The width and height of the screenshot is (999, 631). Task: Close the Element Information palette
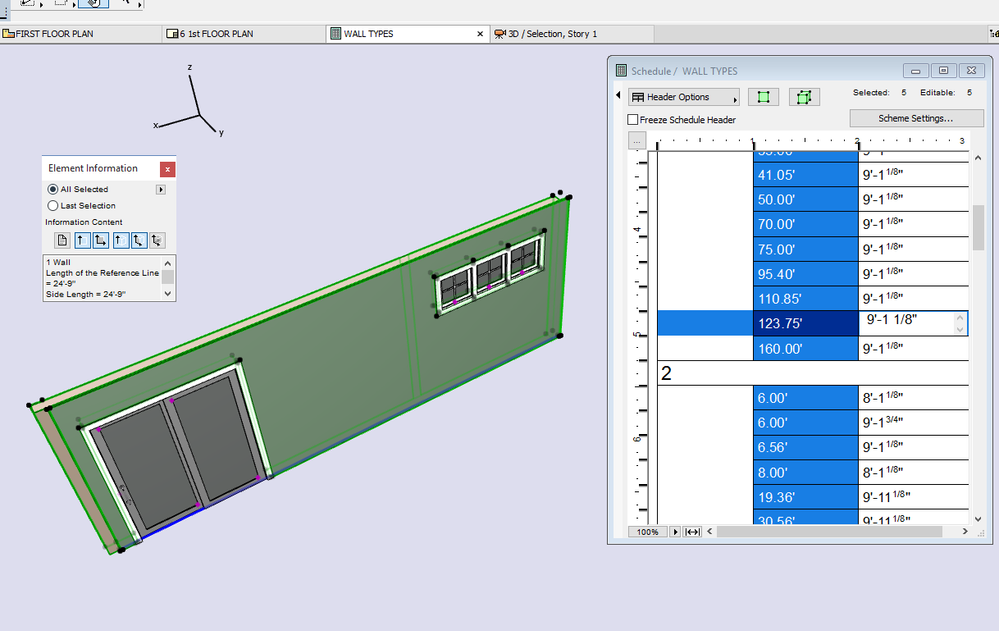(x=167, y=169)
